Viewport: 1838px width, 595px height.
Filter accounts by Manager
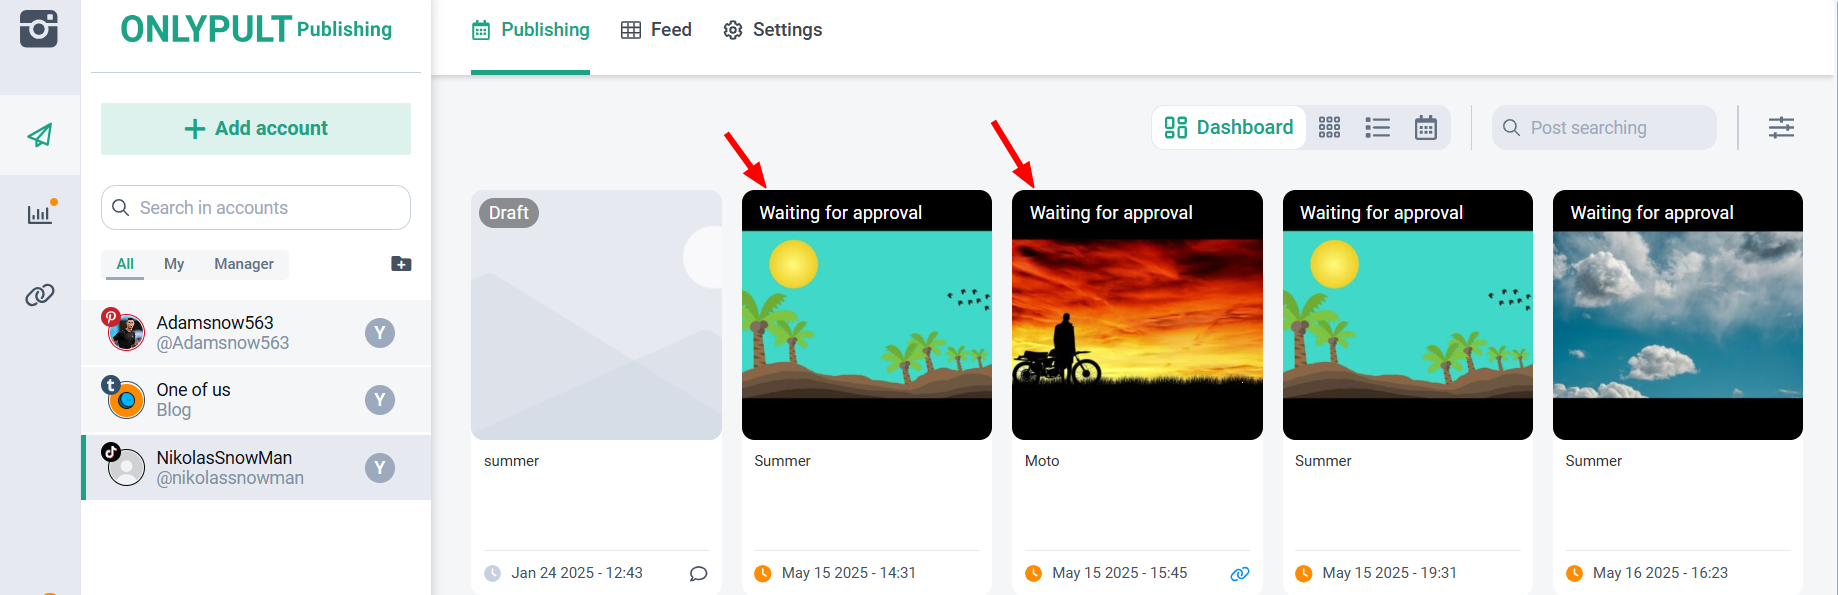tap(243, 264)
